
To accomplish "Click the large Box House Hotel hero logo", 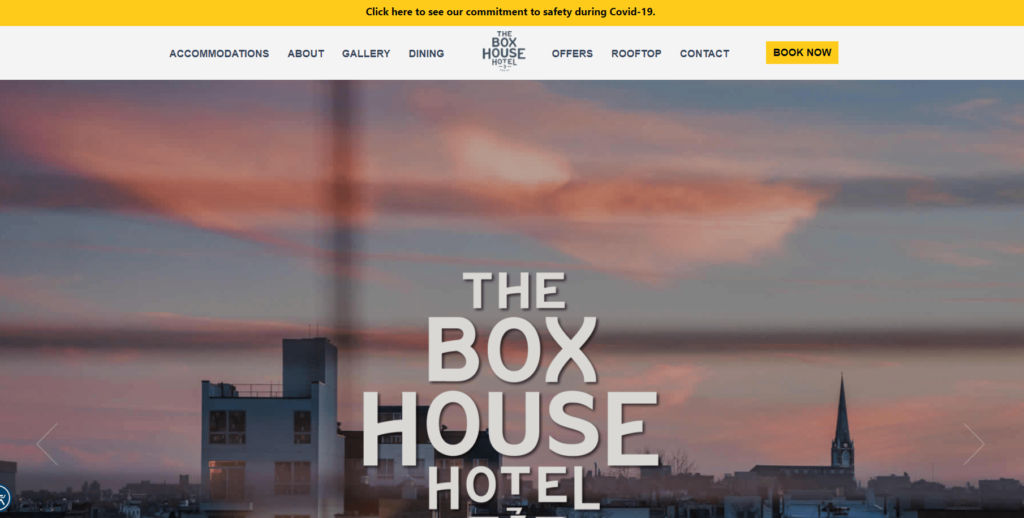I will click(x=510, y=394).
